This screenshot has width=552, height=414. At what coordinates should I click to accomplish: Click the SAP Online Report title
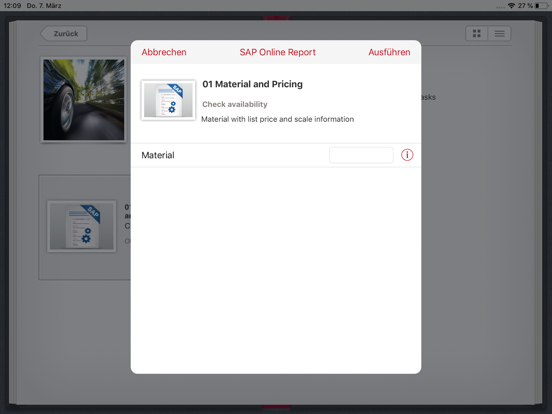tap(277, 52)
